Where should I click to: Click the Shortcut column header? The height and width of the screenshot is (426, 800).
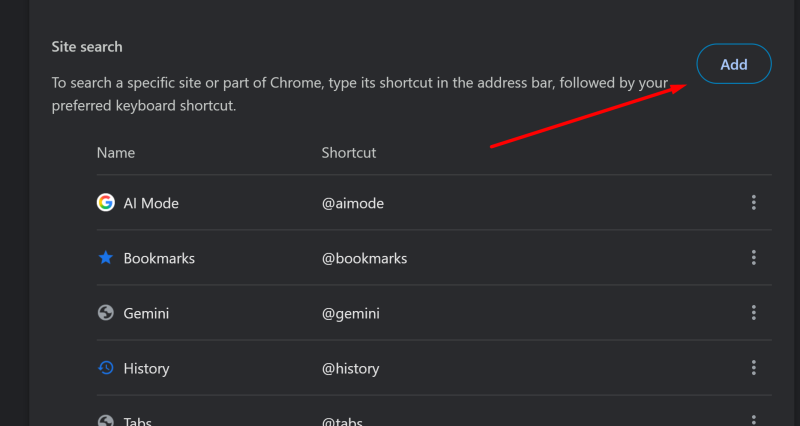[349, 153]
